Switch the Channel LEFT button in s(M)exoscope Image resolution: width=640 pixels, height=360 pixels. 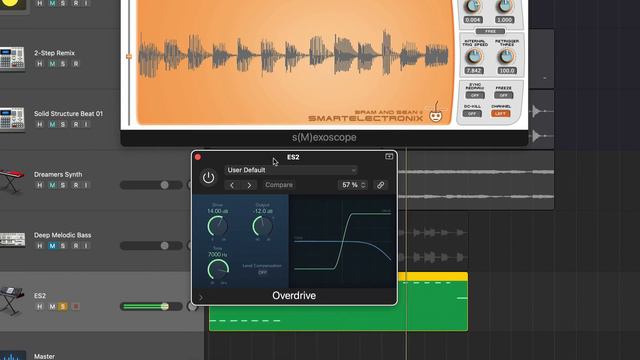click(501, 113)
